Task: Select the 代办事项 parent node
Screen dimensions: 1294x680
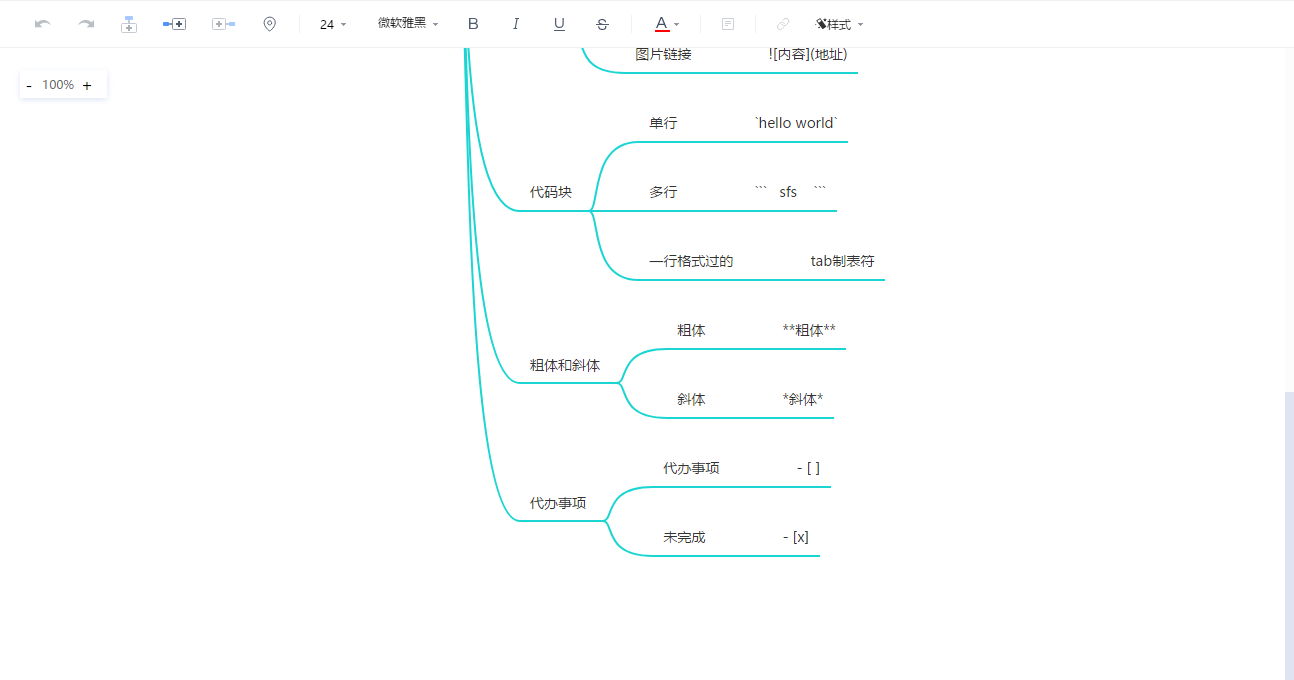Action: (558, 503)
